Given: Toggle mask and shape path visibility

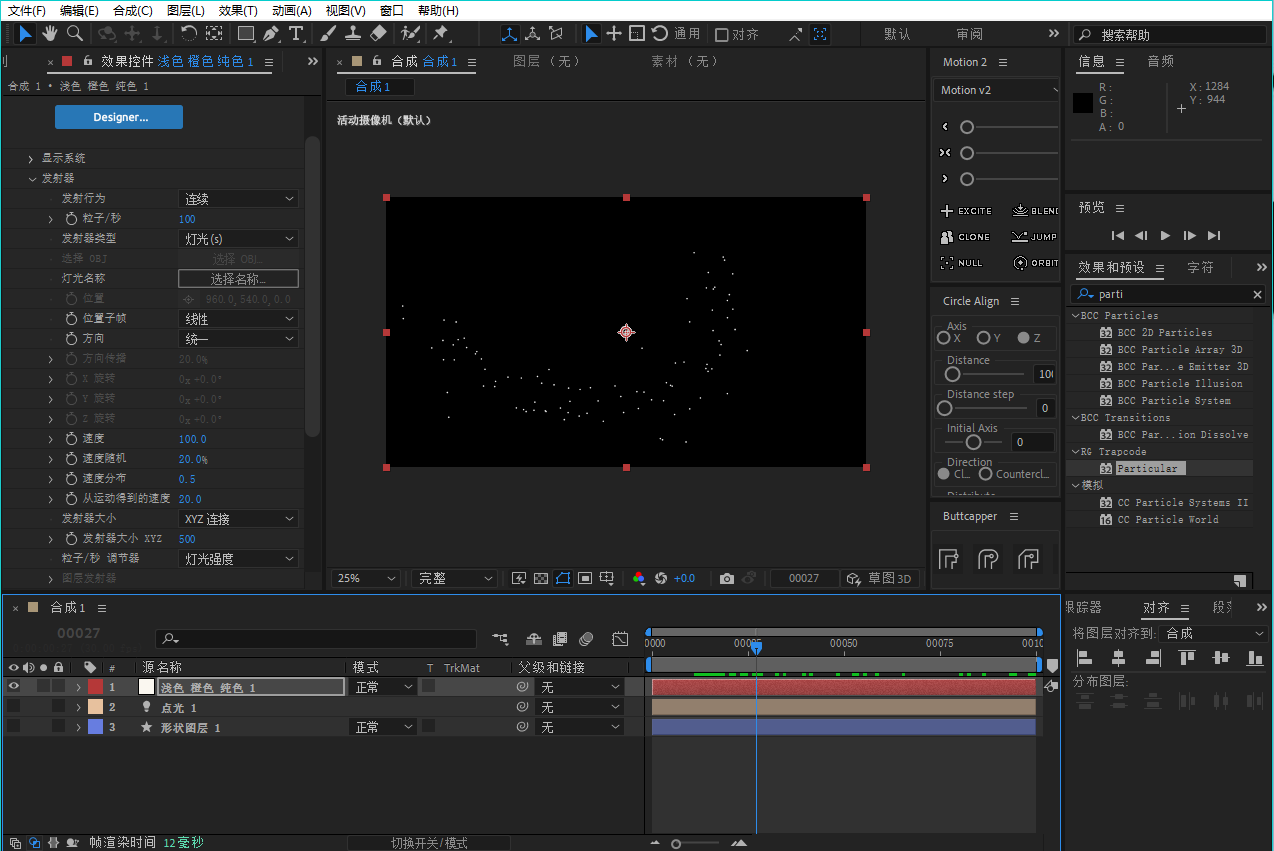Looking at the screenshot, I should coord(563,578).
